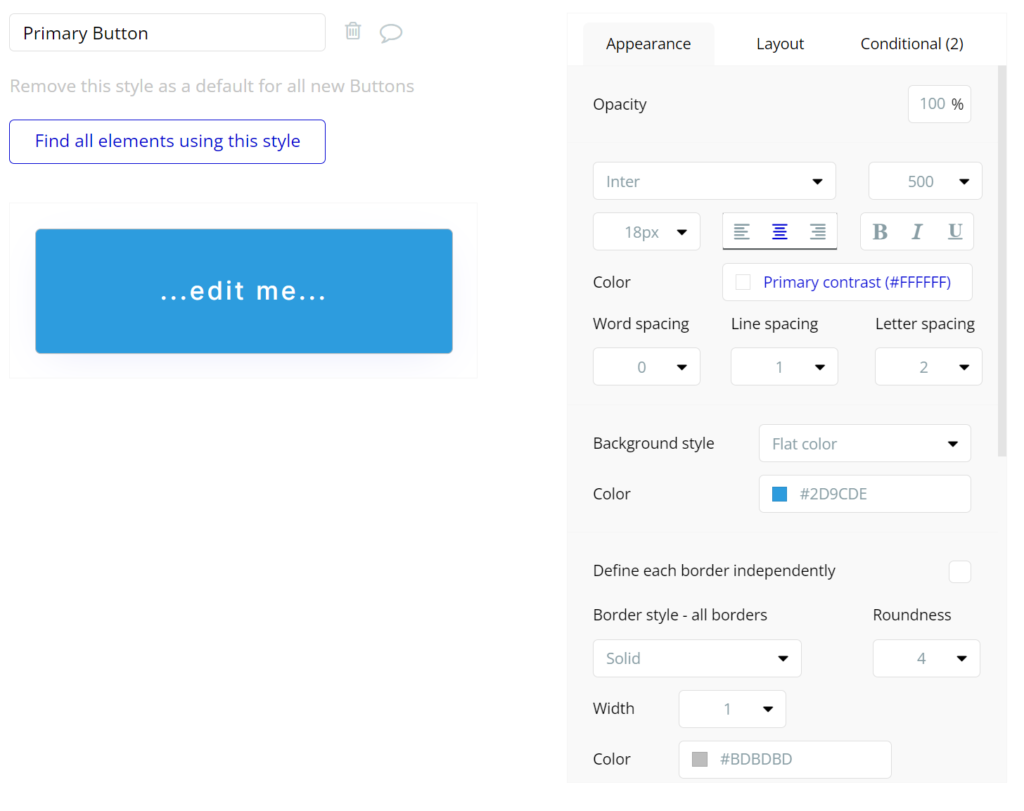Align text right
This screenshot has height=811, width=1024.
coord(818,231)
